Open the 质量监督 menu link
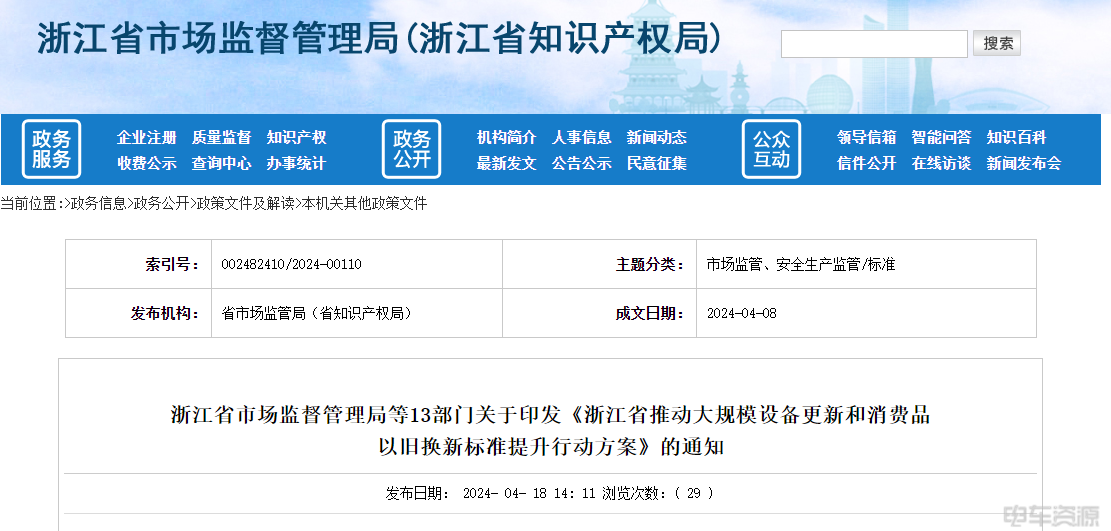This screenshot has height=531, width=1111. pos(221,138)
